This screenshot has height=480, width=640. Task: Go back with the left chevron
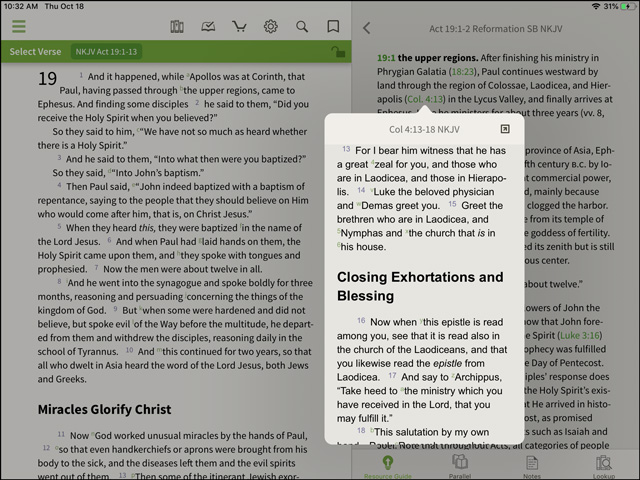[367, 28]
